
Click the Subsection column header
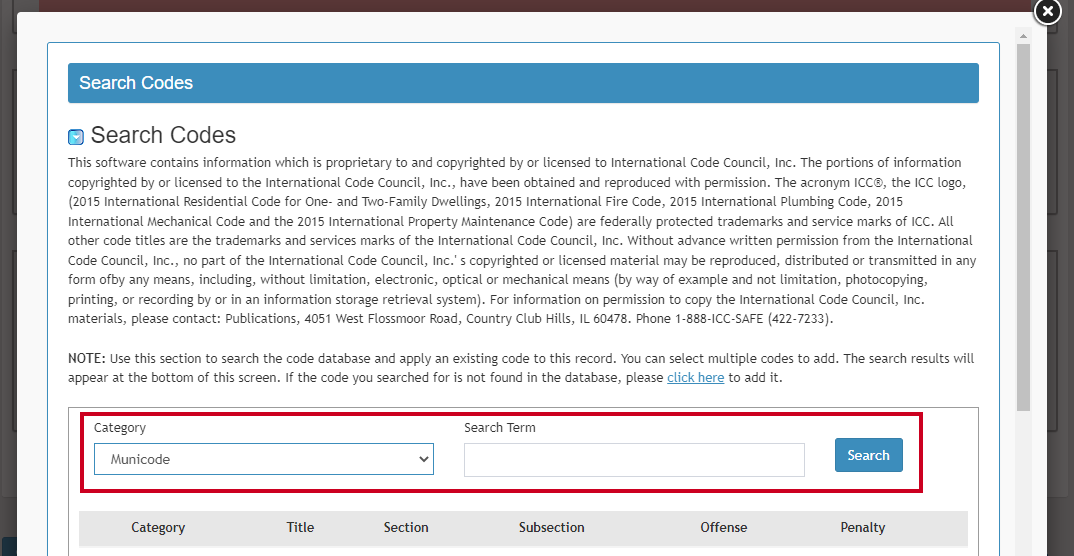point(551,527)
